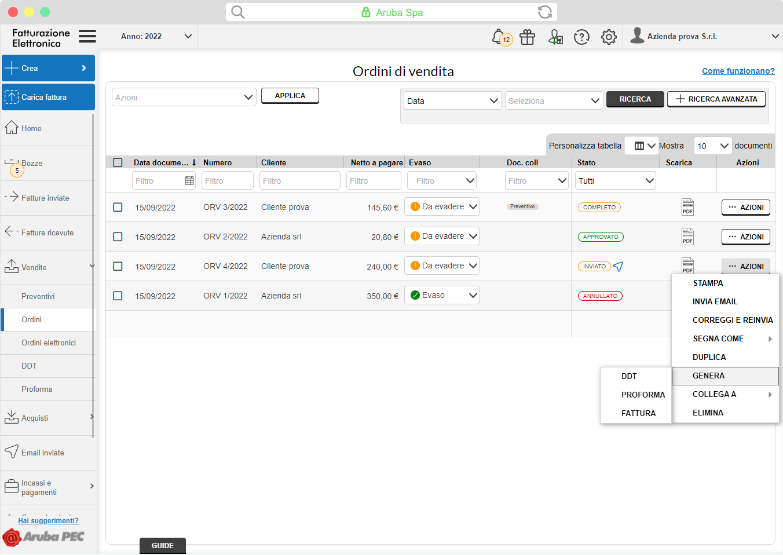Click the paper plane icon next to INVIATO
Viewport: 783px width, 555px height.
point(618,266)
